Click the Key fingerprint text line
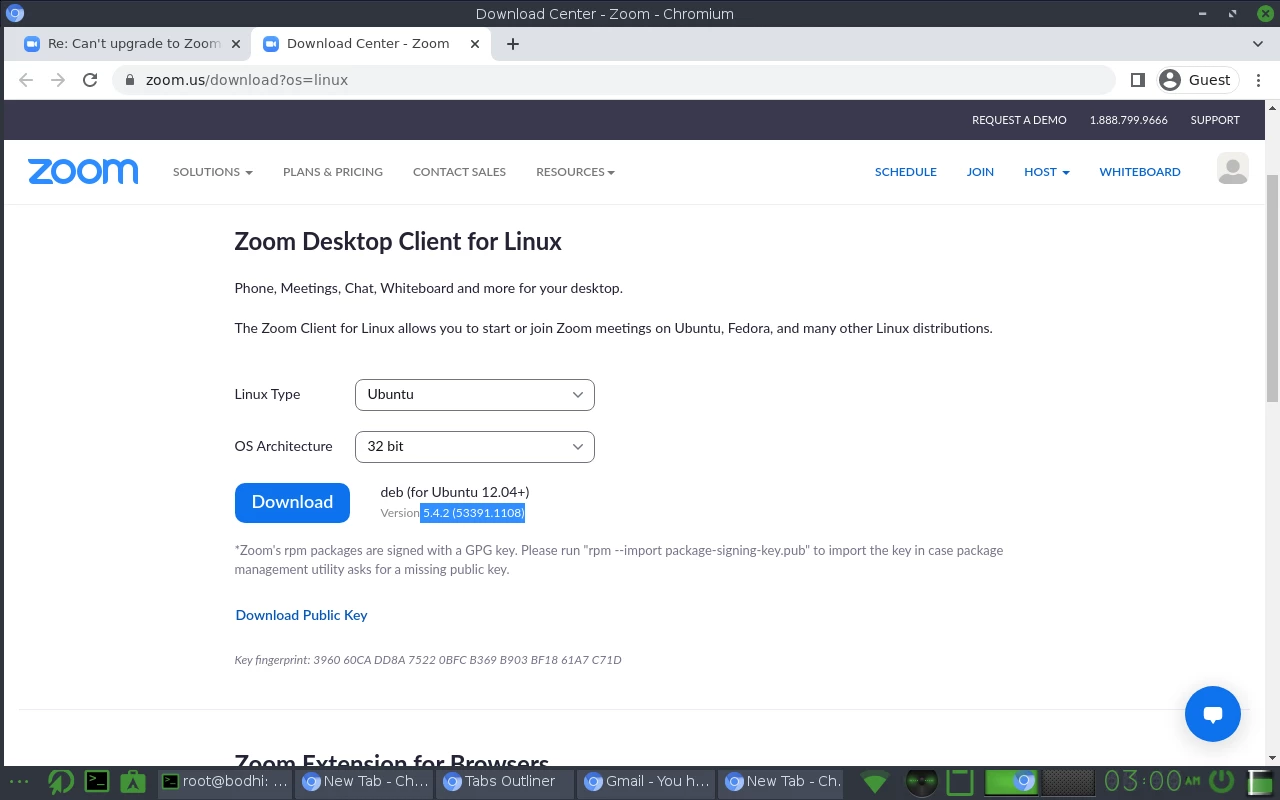The image size is (1280, 800). point(428,660)
